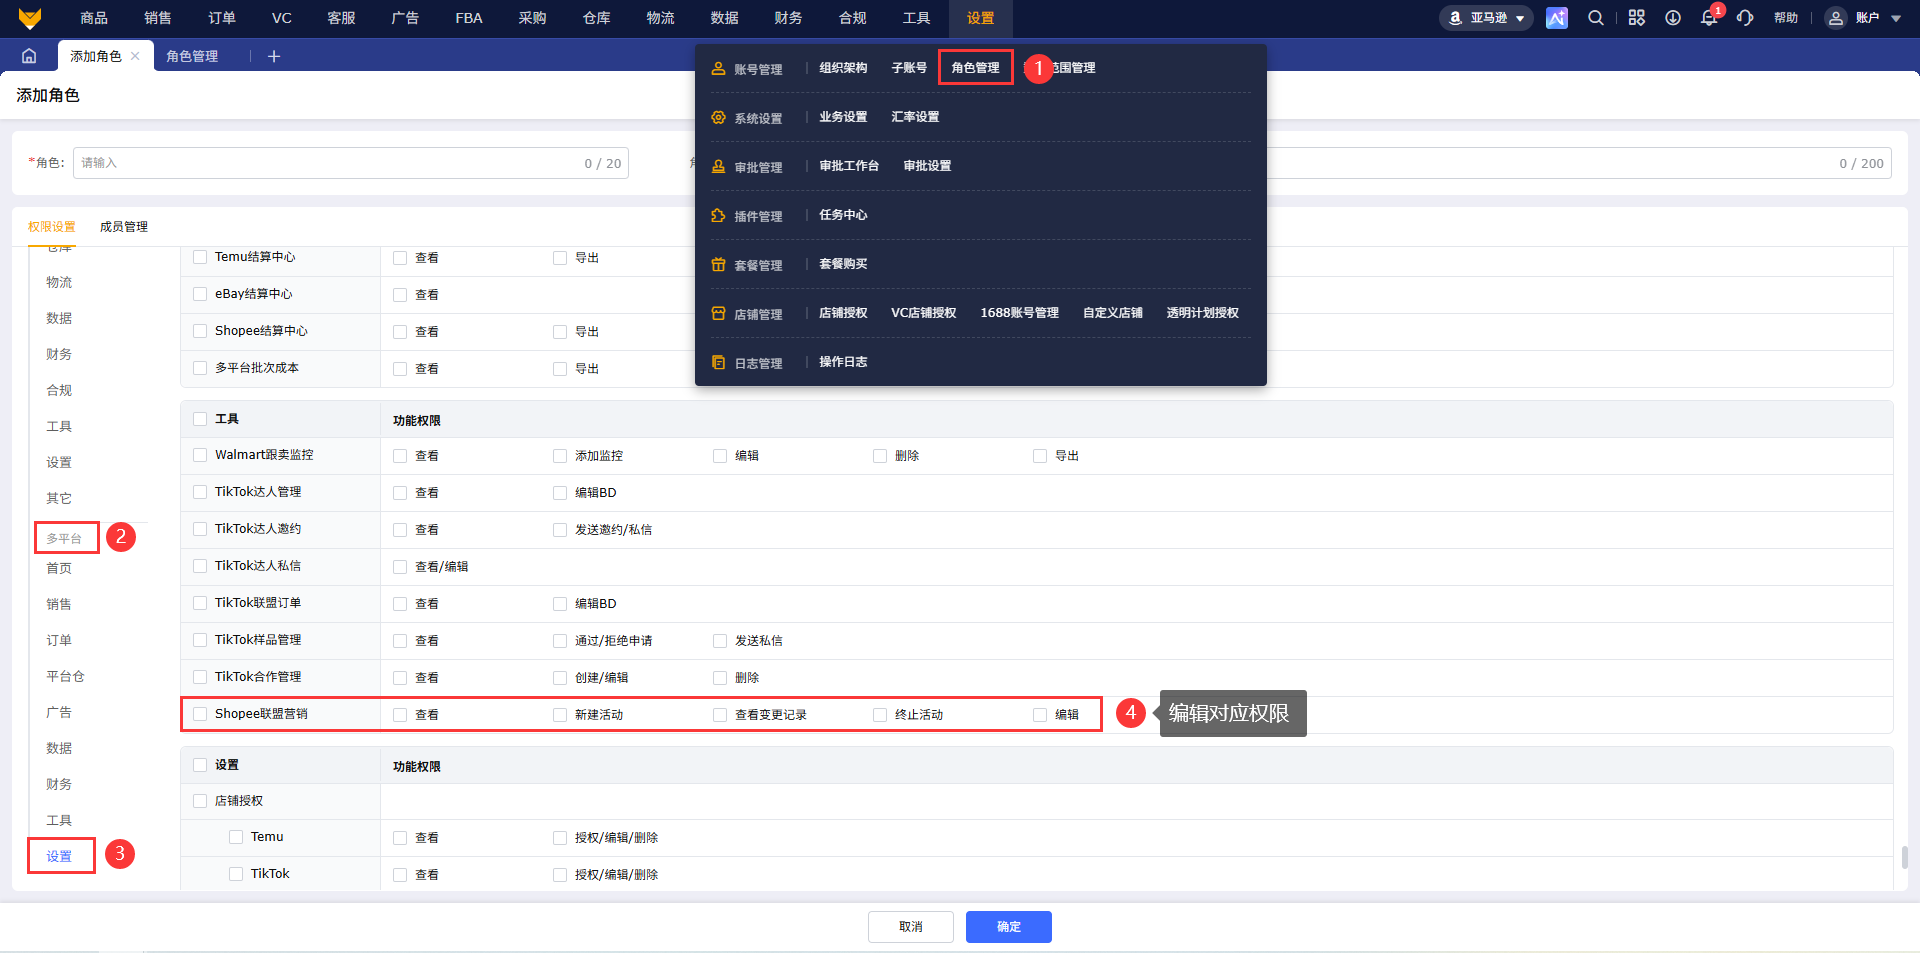Click the 日志管理 log icon
The image size is (1920, 953).
pyautogui.click(x=718, y=363)
